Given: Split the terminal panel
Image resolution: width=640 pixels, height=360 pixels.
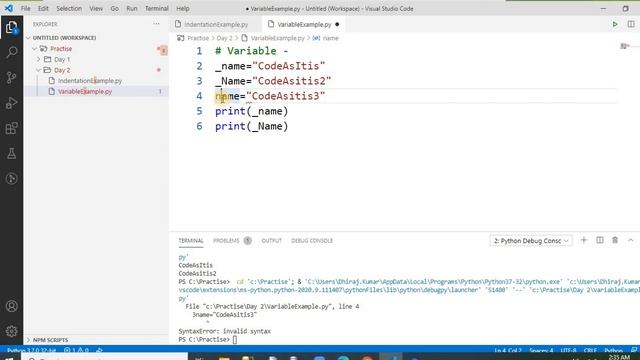Looking at the screenshot, I should pos(600,240).
